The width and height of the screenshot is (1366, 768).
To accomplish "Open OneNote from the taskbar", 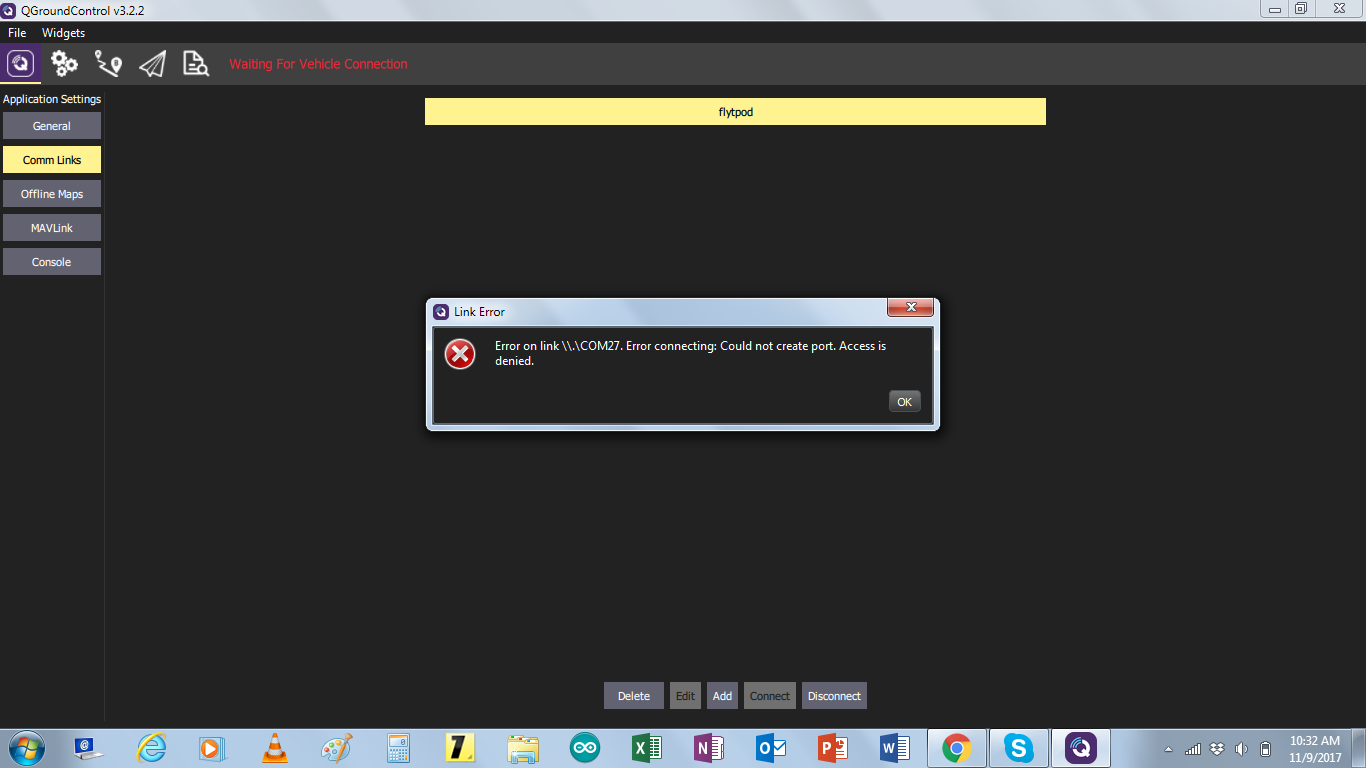I will [709, 748].
